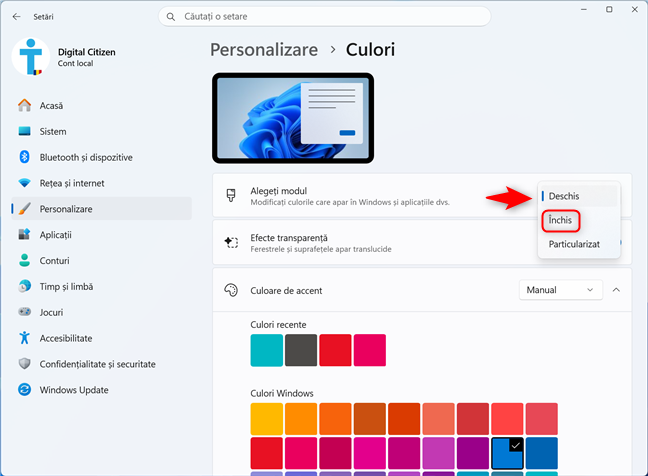Select Particularizat mode option
The image size is (648, 476).
579,244
